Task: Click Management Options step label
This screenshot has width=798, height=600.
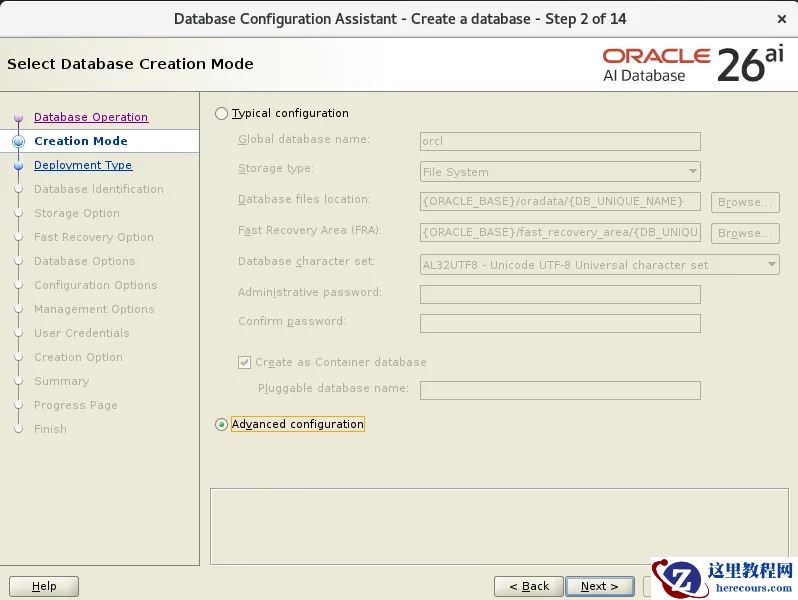Action: coord(94,309)
